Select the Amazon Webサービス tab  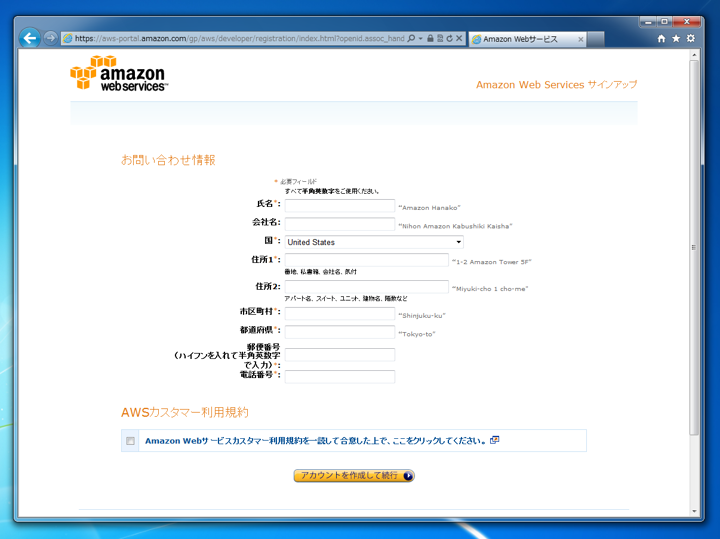click(x=527, y=39)
